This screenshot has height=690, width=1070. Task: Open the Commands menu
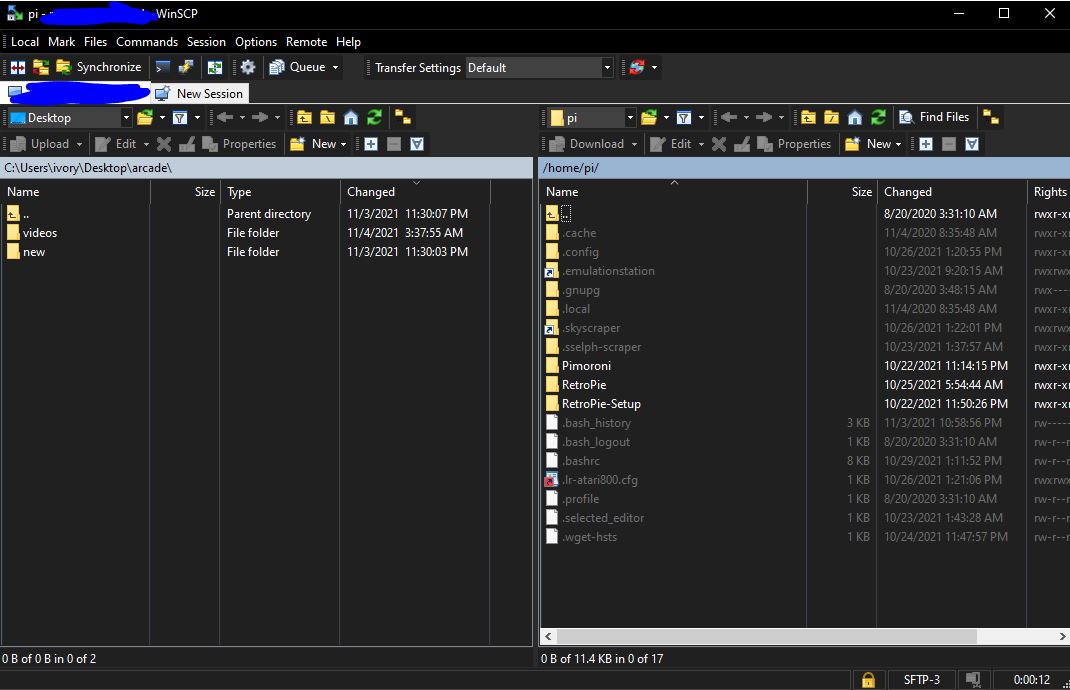(x=147, y=42)
